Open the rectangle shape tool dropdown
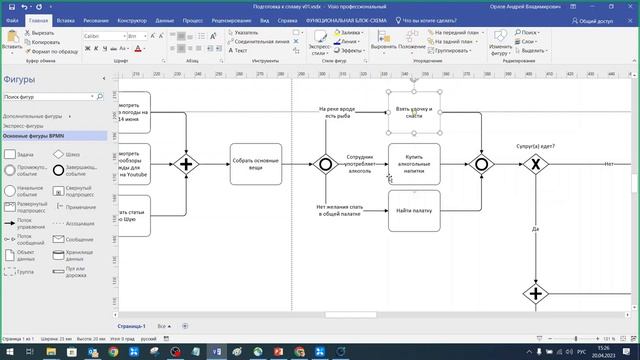The width and height of the screenshot is (640, 360). point(302,32)
